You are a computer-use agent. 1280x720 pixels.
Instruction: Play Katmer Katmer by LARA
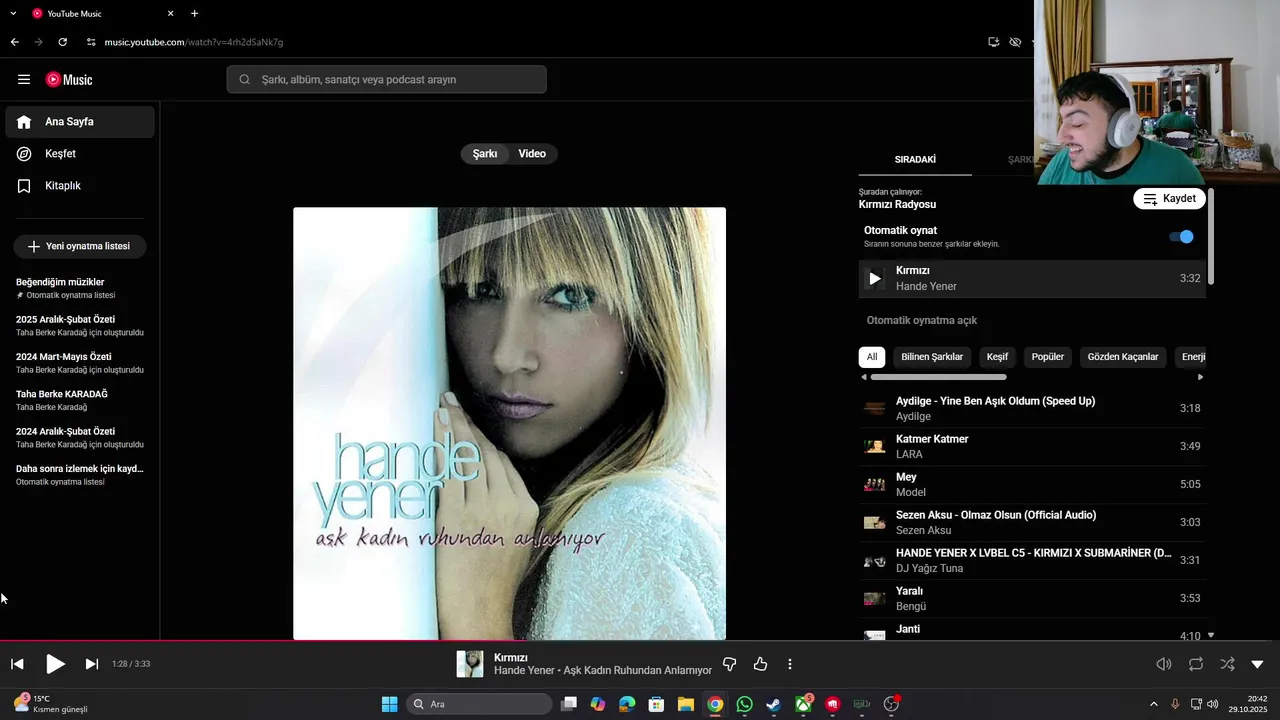[x=1032, y=446]
